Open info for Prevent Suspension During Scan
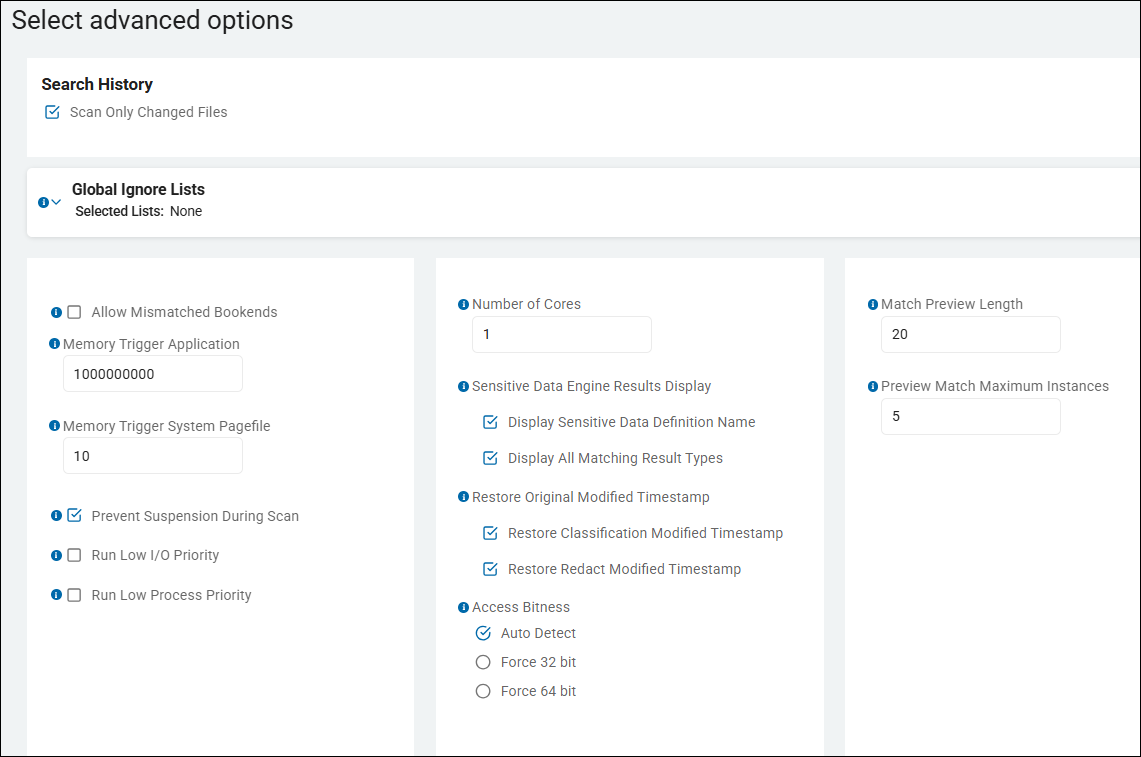 coord(57,515)
